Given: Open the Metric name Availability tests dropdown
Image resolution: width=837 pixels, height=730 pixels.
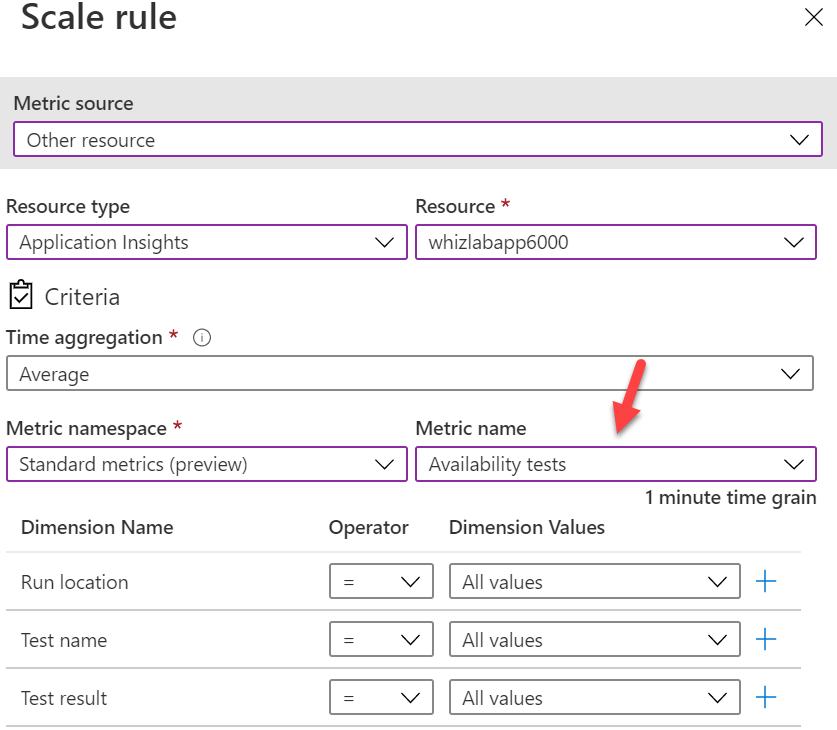Looking at the screenshot, I should coord(615,464).
